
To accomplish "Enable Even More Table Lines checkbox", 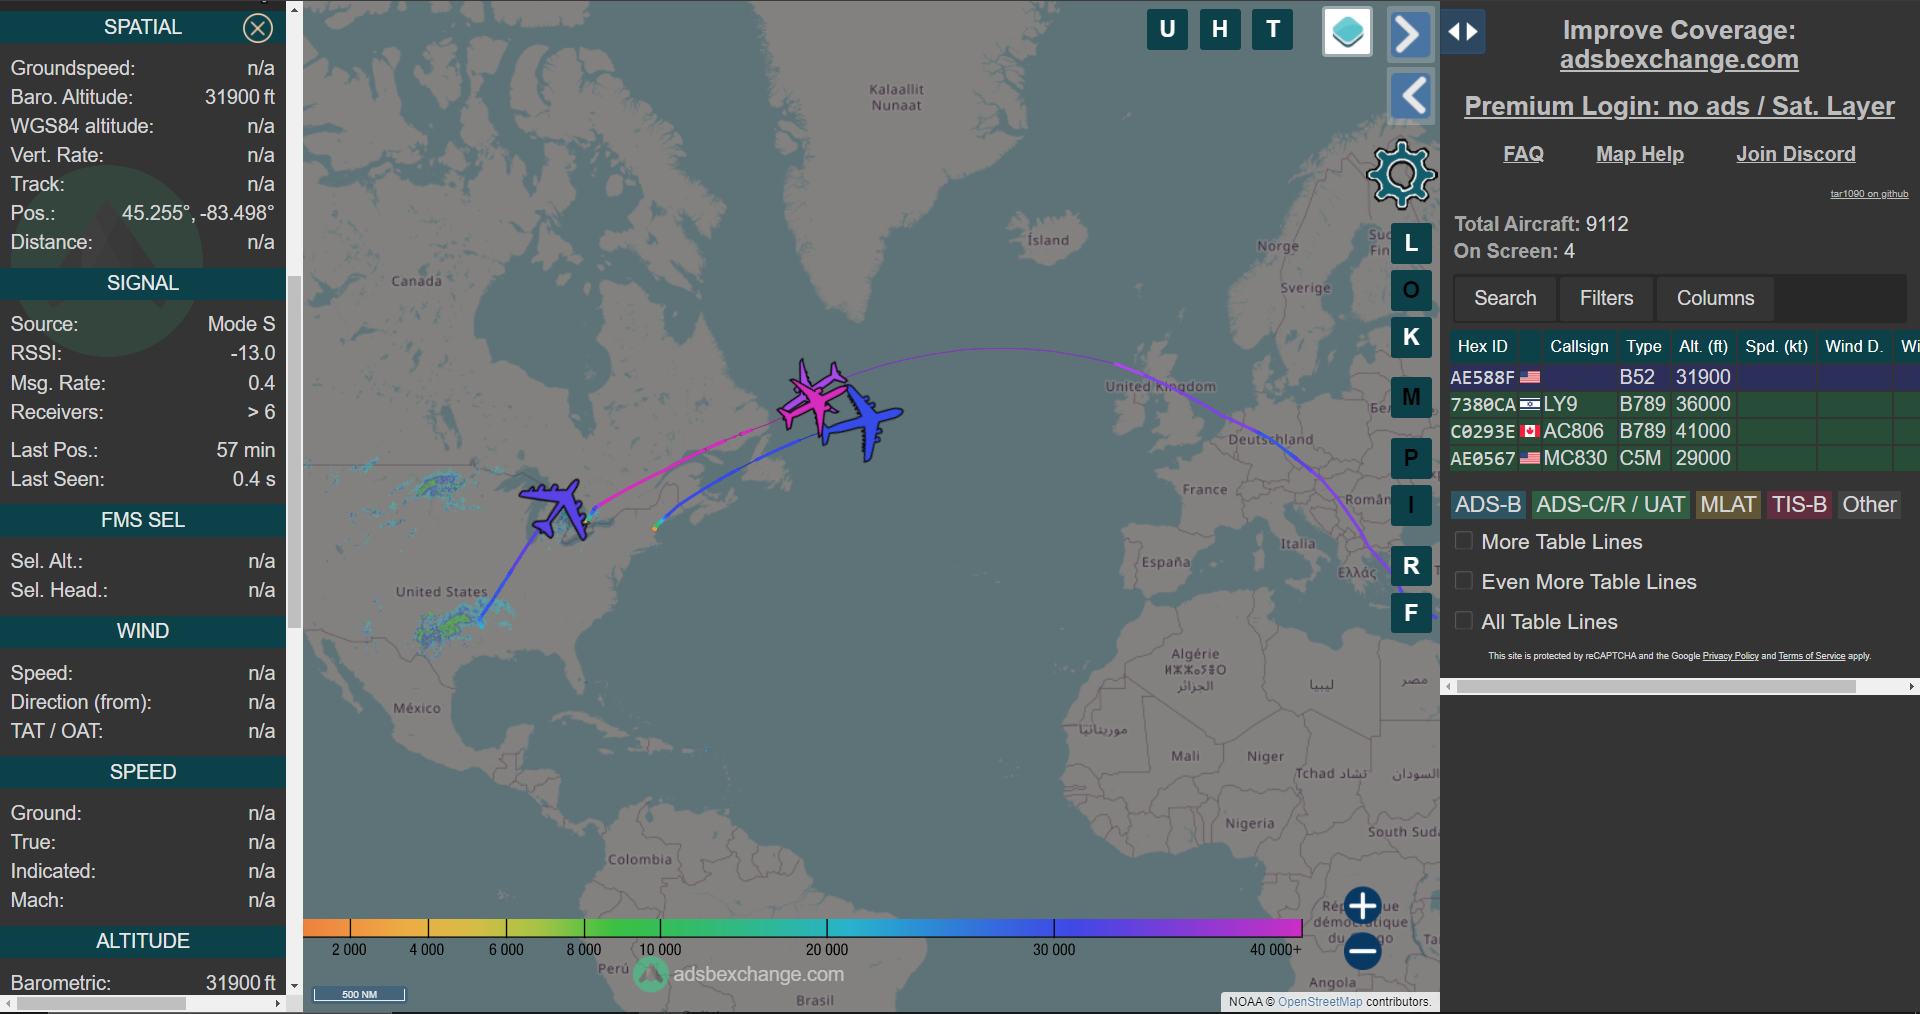I will 1463,581.
